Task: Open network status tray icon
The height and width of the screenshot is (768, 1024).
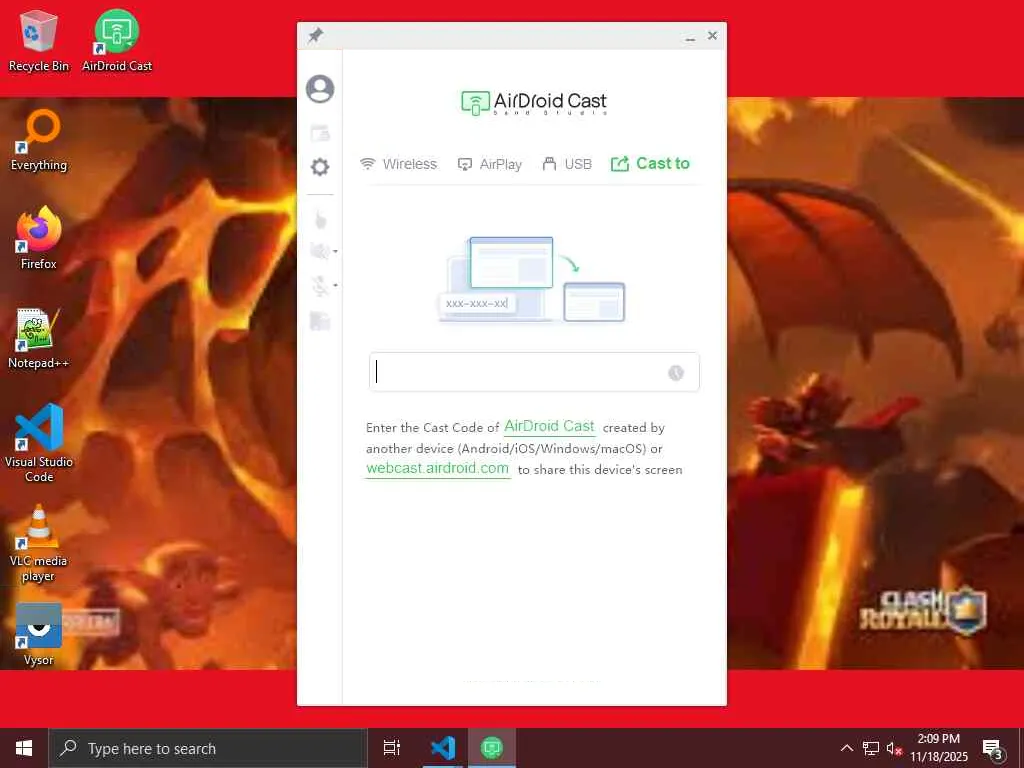Action: (x=871, y=748)
